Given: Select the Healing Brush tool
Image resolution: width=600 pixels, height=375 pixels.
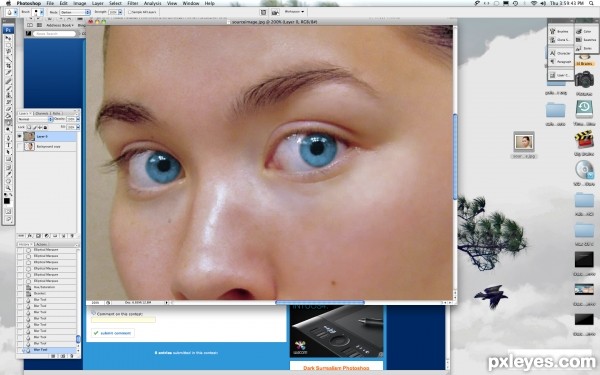Looking at the screenshot, I should click(8, 82).
